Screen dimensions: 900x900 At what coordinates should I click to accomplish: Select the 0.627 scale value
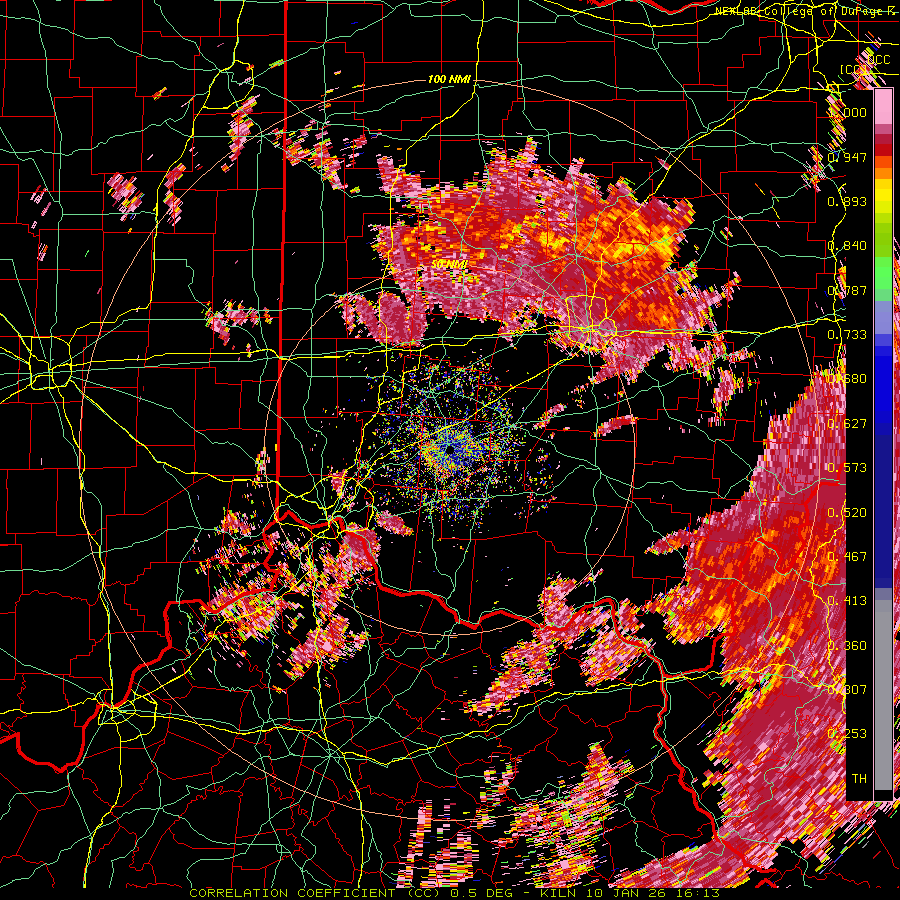coord(847,424)
